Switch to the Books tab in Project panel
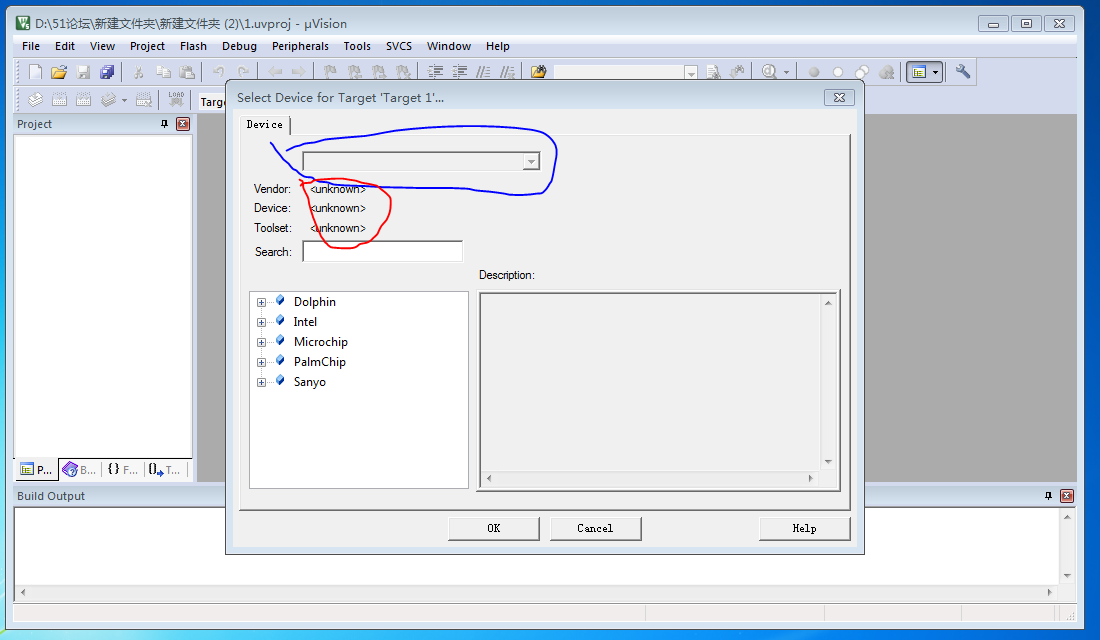Image resolution: width=1100 pixels, height=640 pixels. pyautogui.click(x=79, y=469)
